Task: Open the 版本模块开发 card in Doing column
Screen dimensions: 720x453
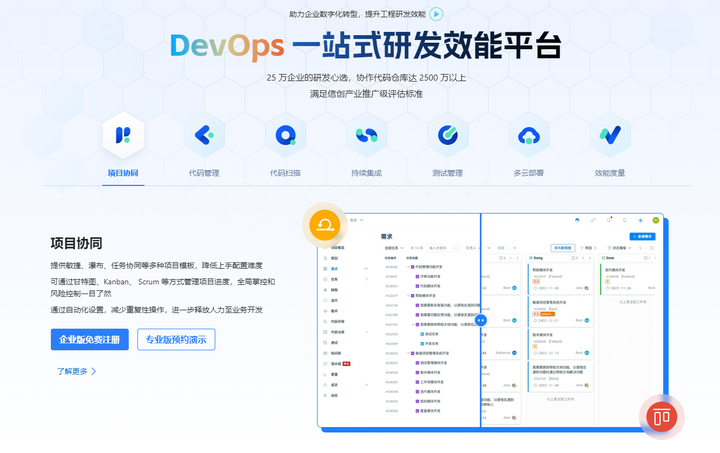Action: tap(561, 344)
